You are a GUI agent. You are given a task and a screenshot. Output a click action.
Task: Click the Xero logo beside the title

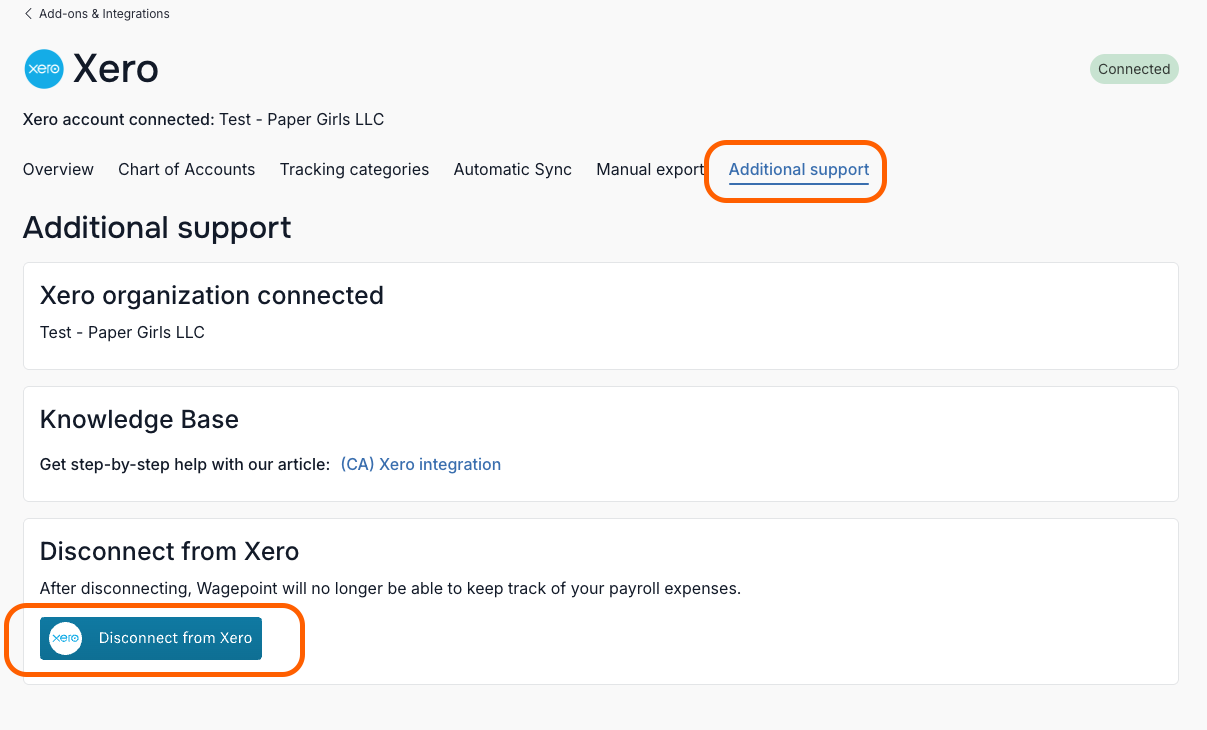[x=43, y=69]
